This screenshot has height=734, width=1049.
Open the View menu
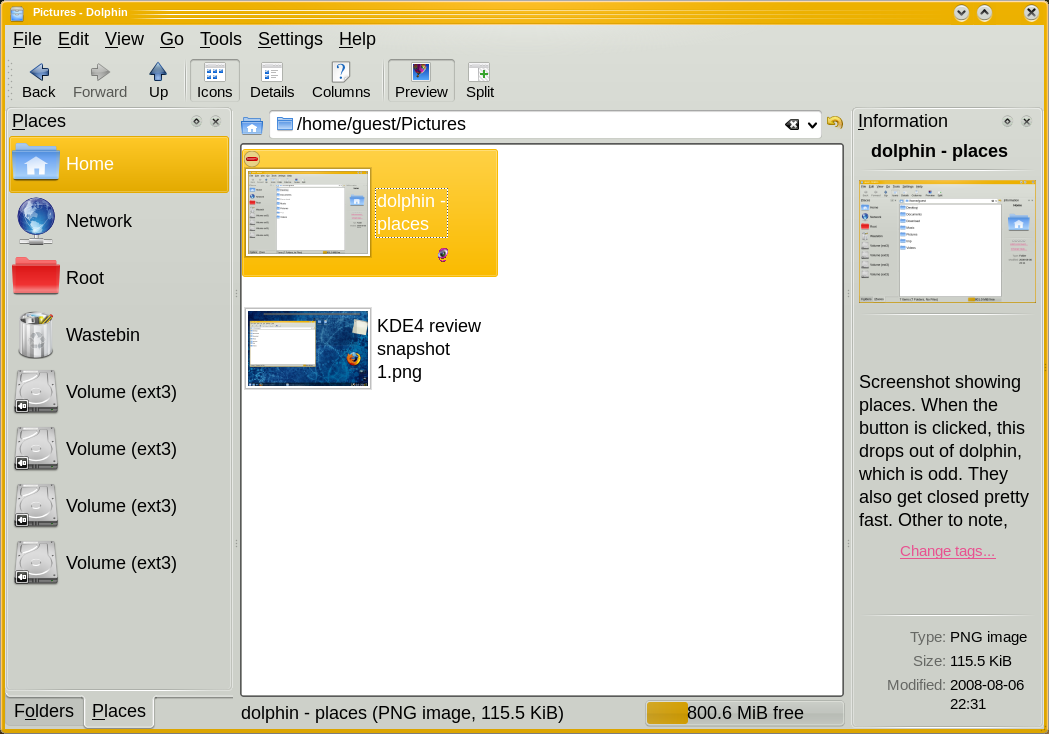(x=124, y=39)
